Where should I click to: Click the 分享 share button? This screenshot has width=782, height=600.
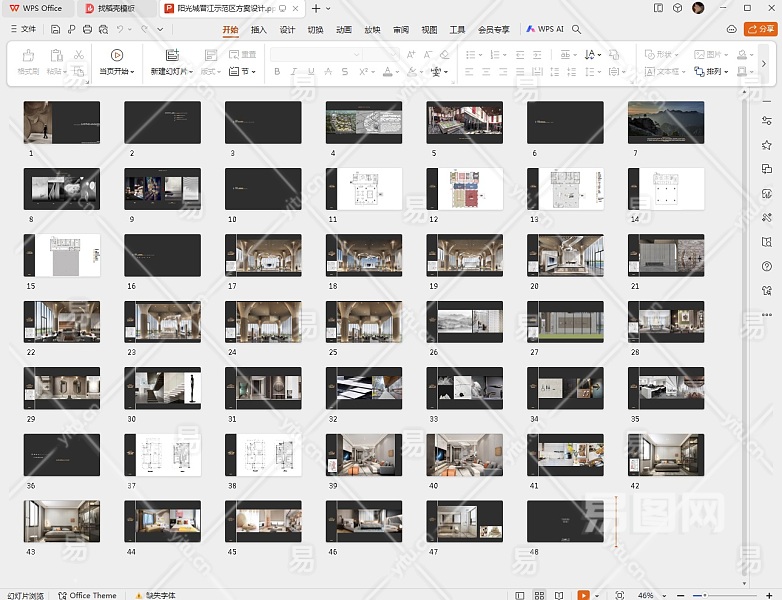(x=762, y=30)
